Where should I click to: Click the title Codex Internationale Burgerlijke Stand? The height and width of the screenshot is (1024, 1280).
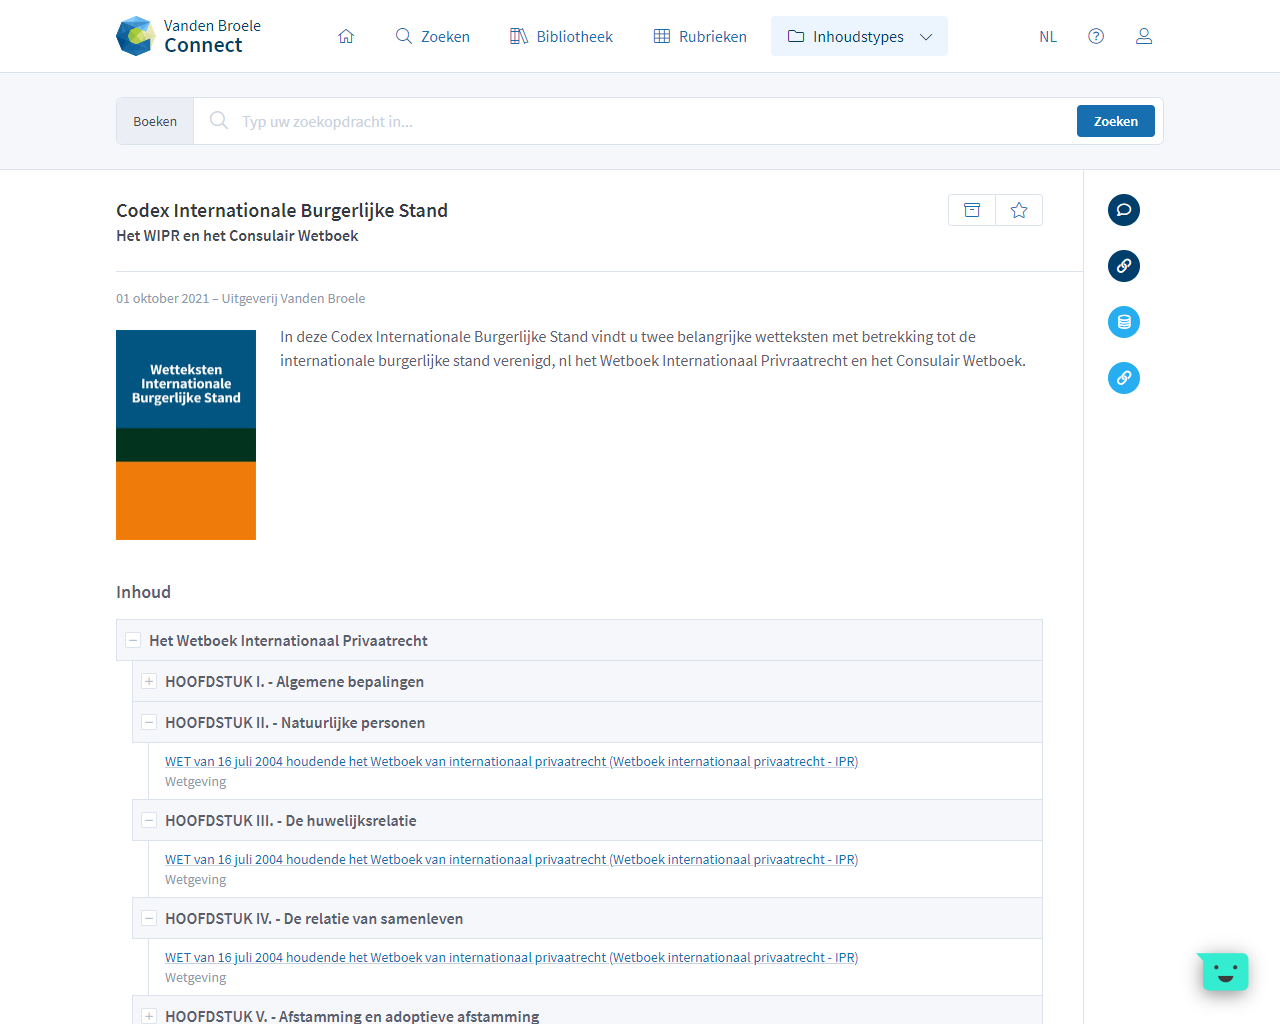pyautogui.click(x=282, y=210)
